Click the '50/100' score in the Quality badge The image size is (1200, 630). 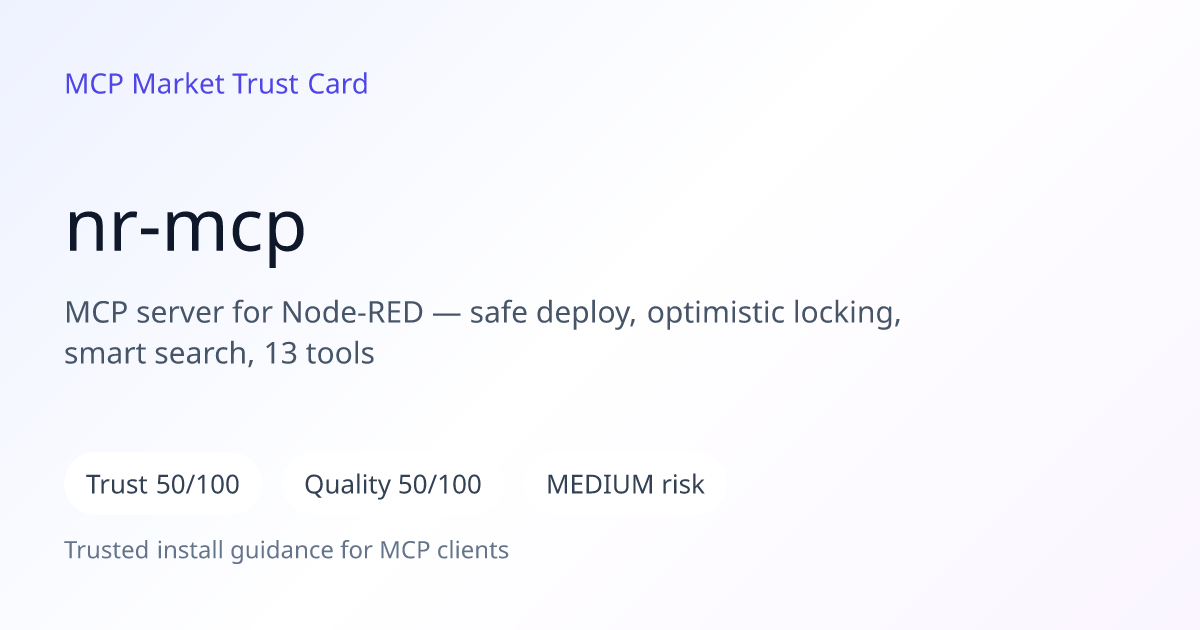[440, 485]
